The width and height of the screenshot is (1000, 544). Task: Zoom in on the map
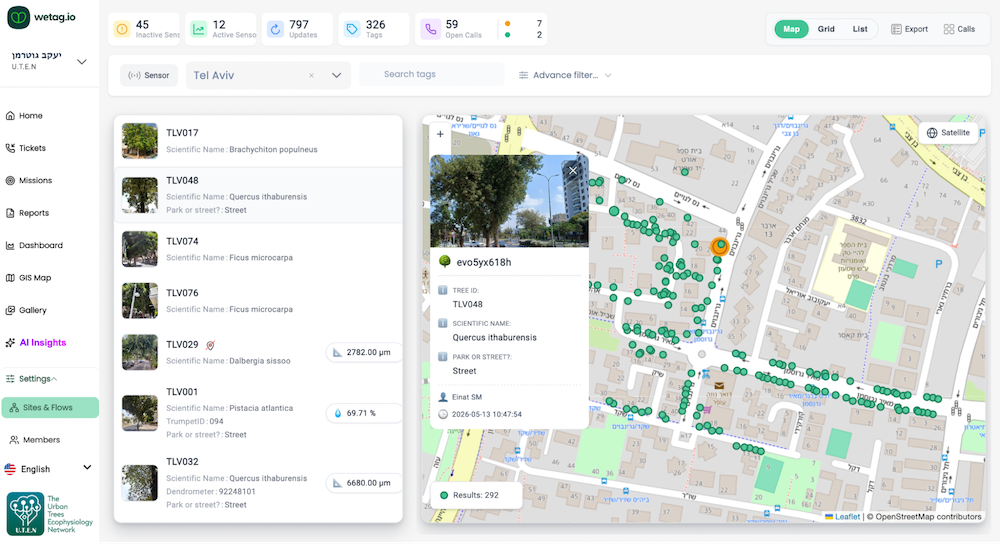tap(440, 134)
